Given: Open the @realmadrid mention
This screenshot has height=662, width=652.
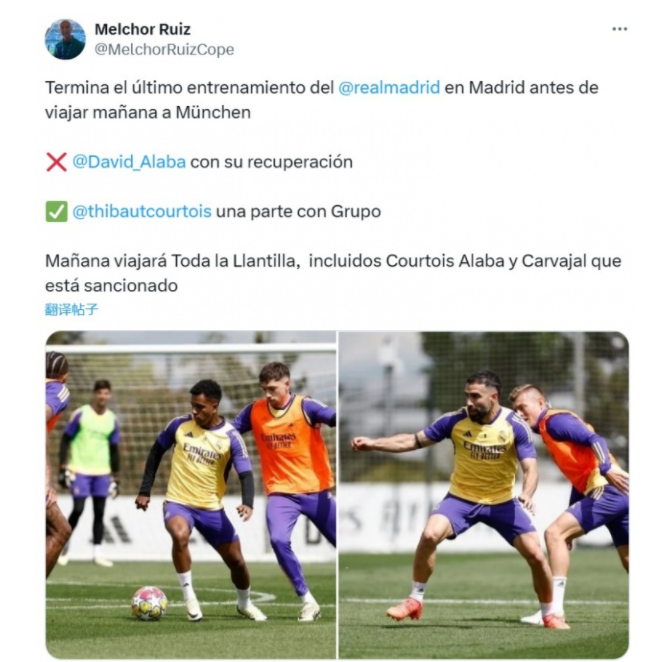Looking at the screenshot, I should click(389, 88).
